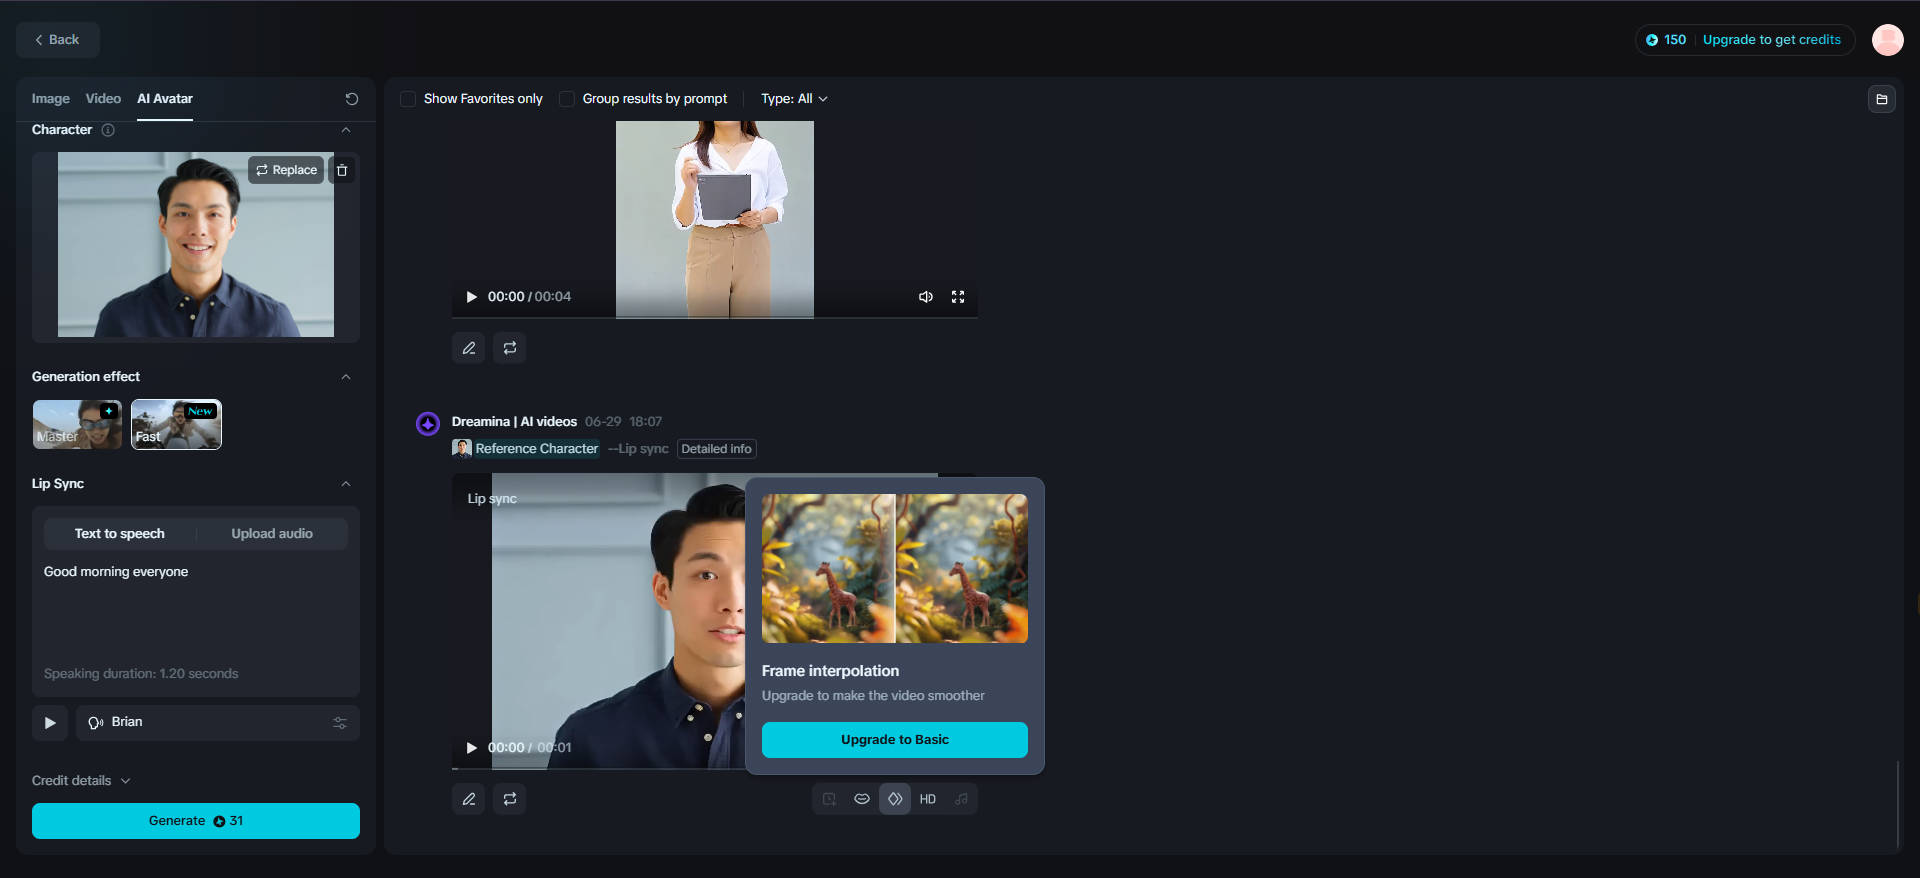This screenshot has height=878, width=1920.
Task: Click the lip sync lips icon
Action: (x=862, y=799)
